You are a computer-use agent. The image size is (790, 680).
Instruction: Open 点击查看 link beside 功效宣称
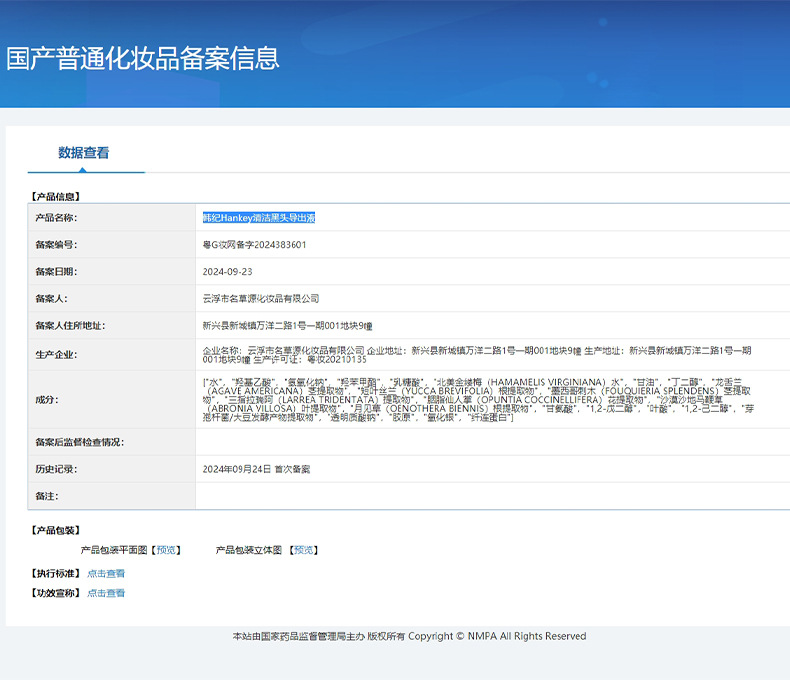coord(106,593)
